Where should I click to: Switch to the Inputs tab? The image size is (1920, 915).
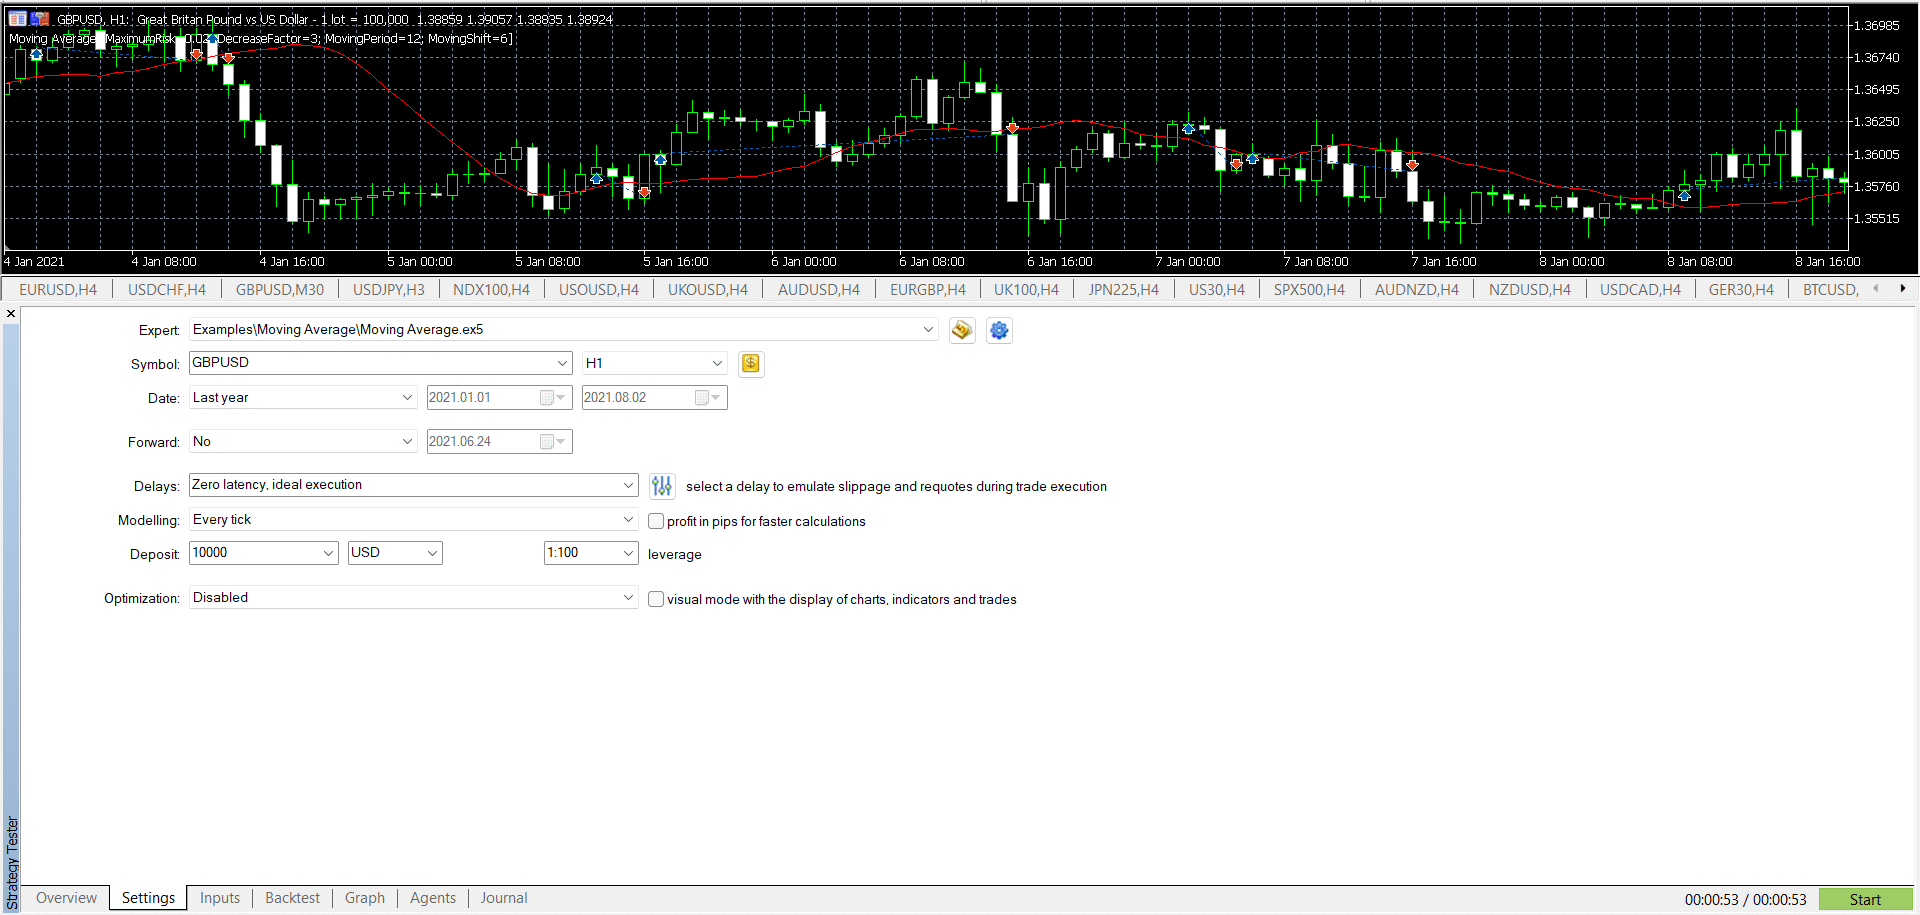(220, 898)
